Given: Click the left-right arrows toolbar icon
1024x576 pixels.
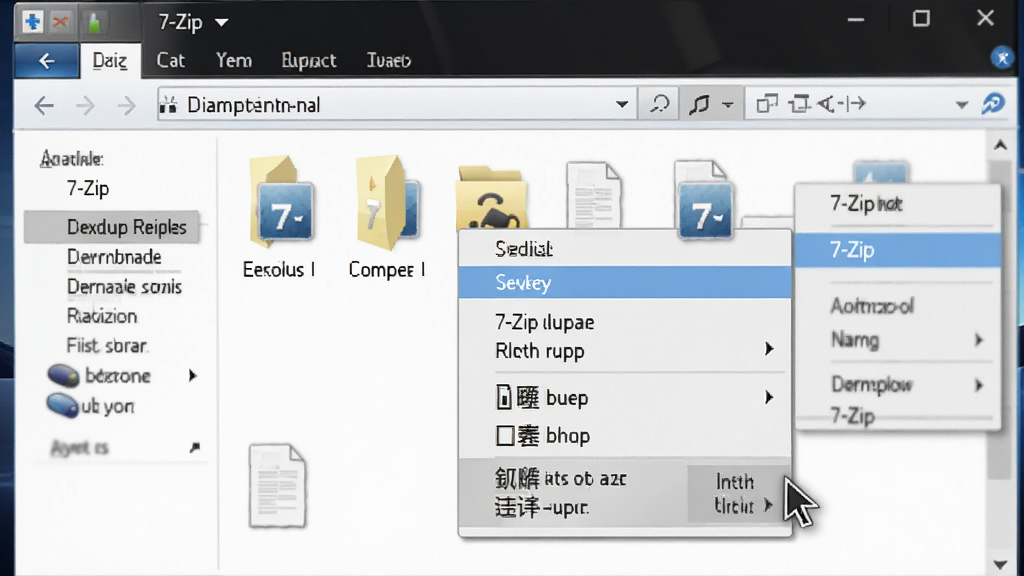Looking at the screenshot, I should pos(842,103).
